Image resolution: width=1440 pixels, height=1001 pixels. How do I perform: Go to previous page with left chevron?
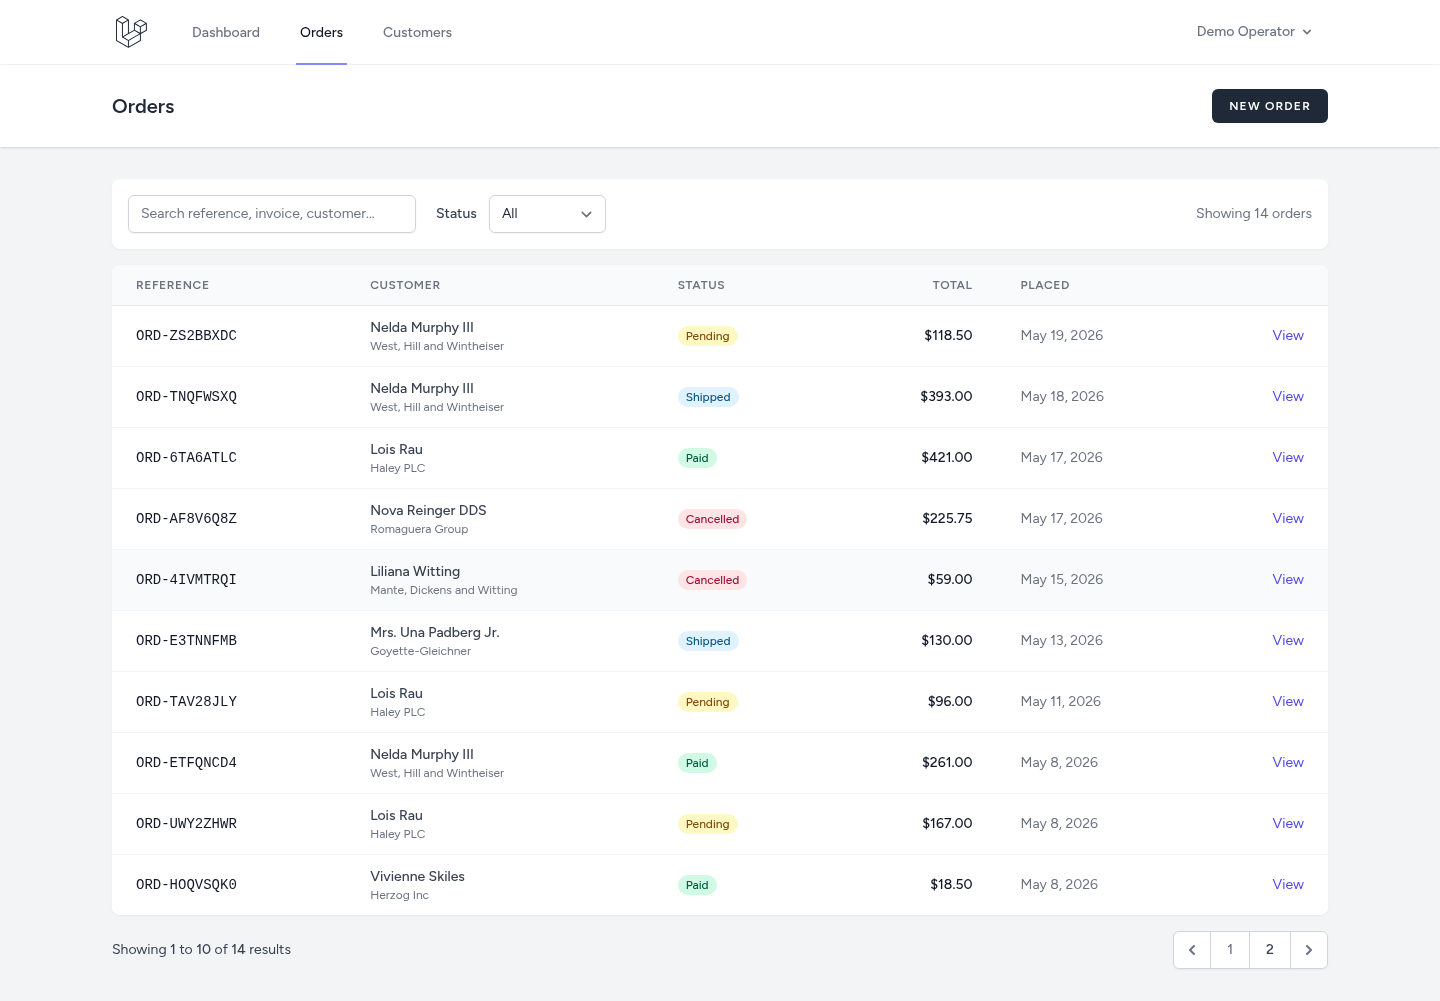pos(1192,950)
